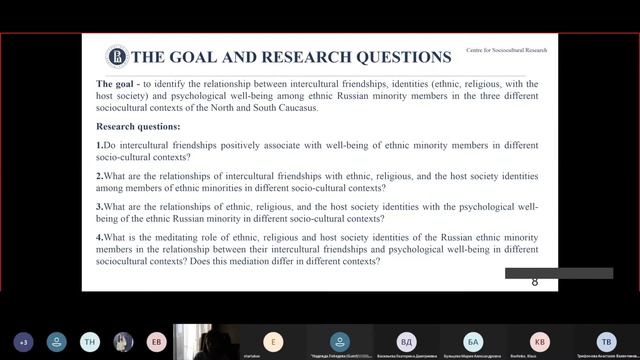The width and height of the screenshot is (640, 360).
Task: Click the 'Research questions:' heading
Action: [x=138, y=127]
